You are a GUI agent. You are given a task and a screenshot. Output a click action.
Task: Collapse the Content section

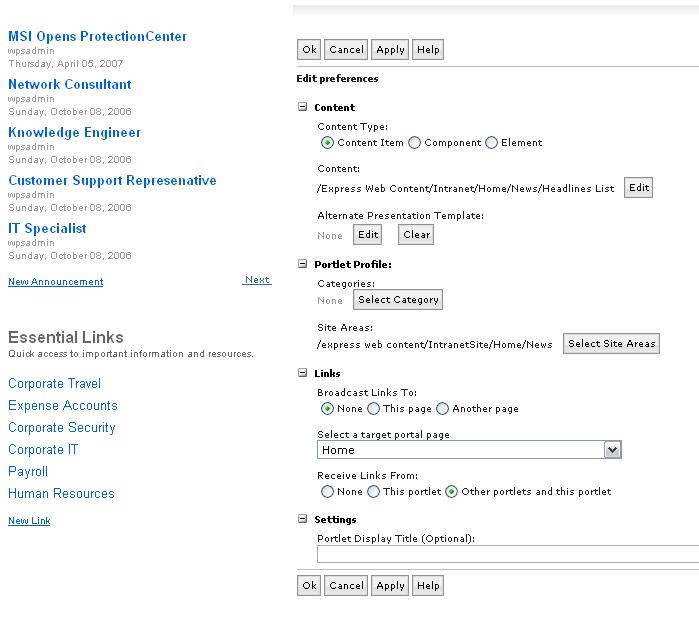point(302,107)
